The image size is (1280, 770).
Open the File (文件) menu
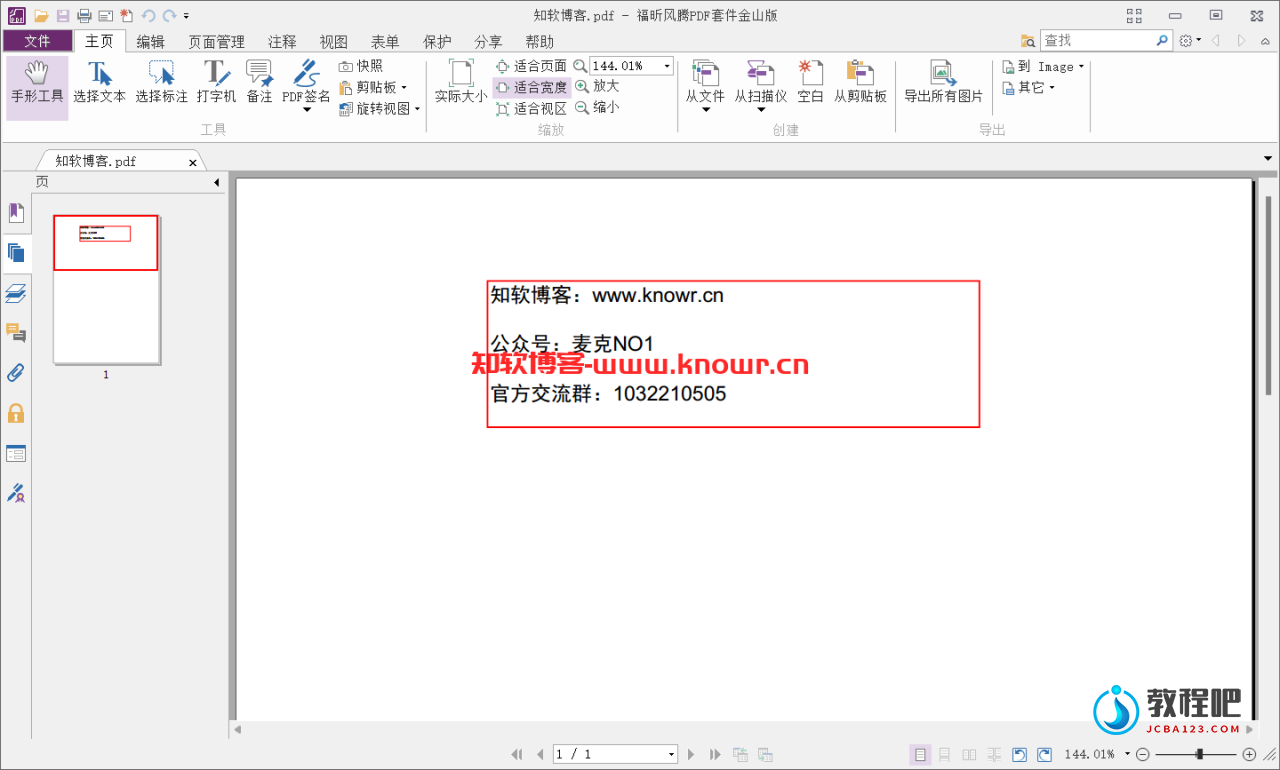tap(37, 41)
